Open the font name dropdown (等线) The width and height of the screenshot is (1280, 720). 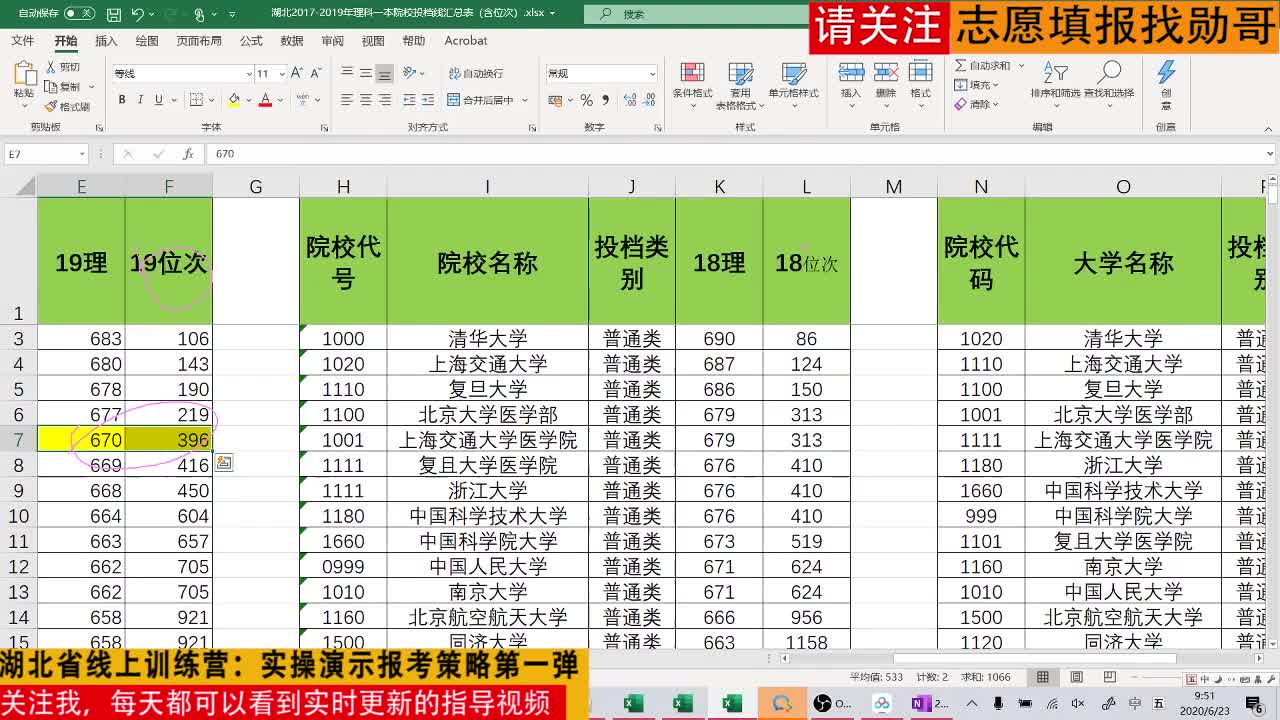[249, 74]
